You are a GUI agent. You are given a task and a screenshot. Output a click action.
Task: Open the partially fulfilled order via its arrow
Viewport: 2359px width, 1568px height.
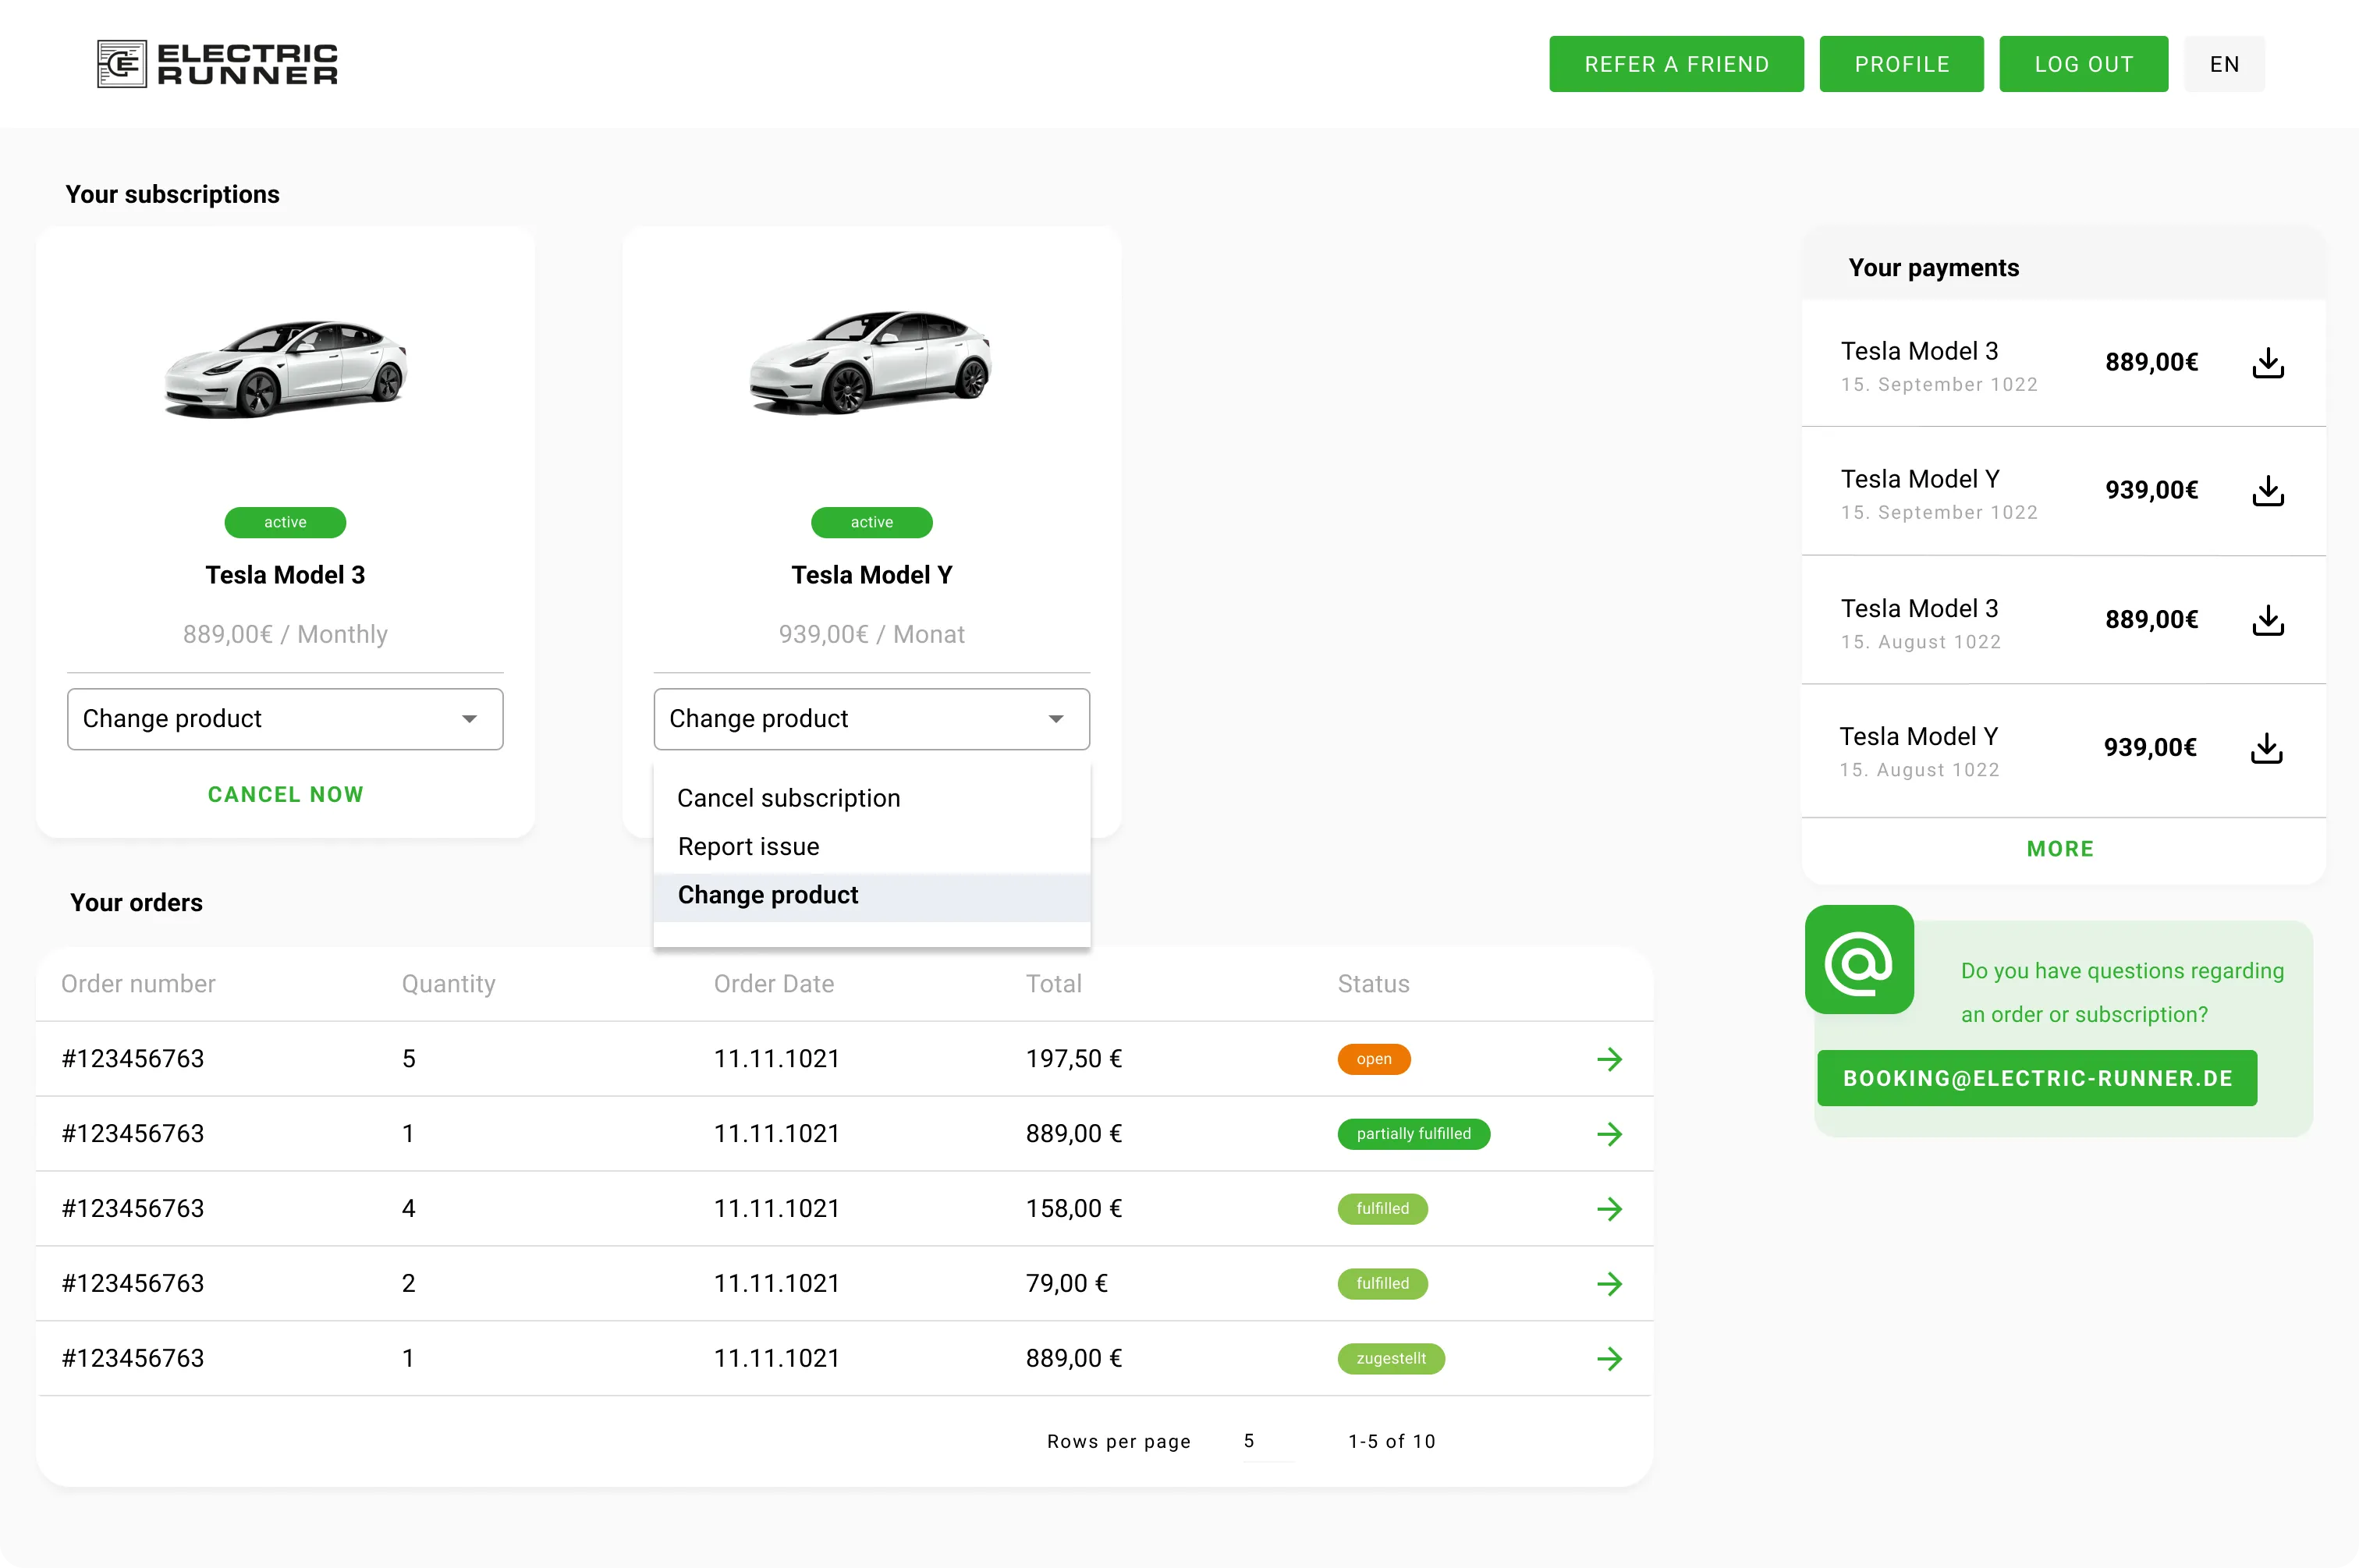(1609, 1134)
